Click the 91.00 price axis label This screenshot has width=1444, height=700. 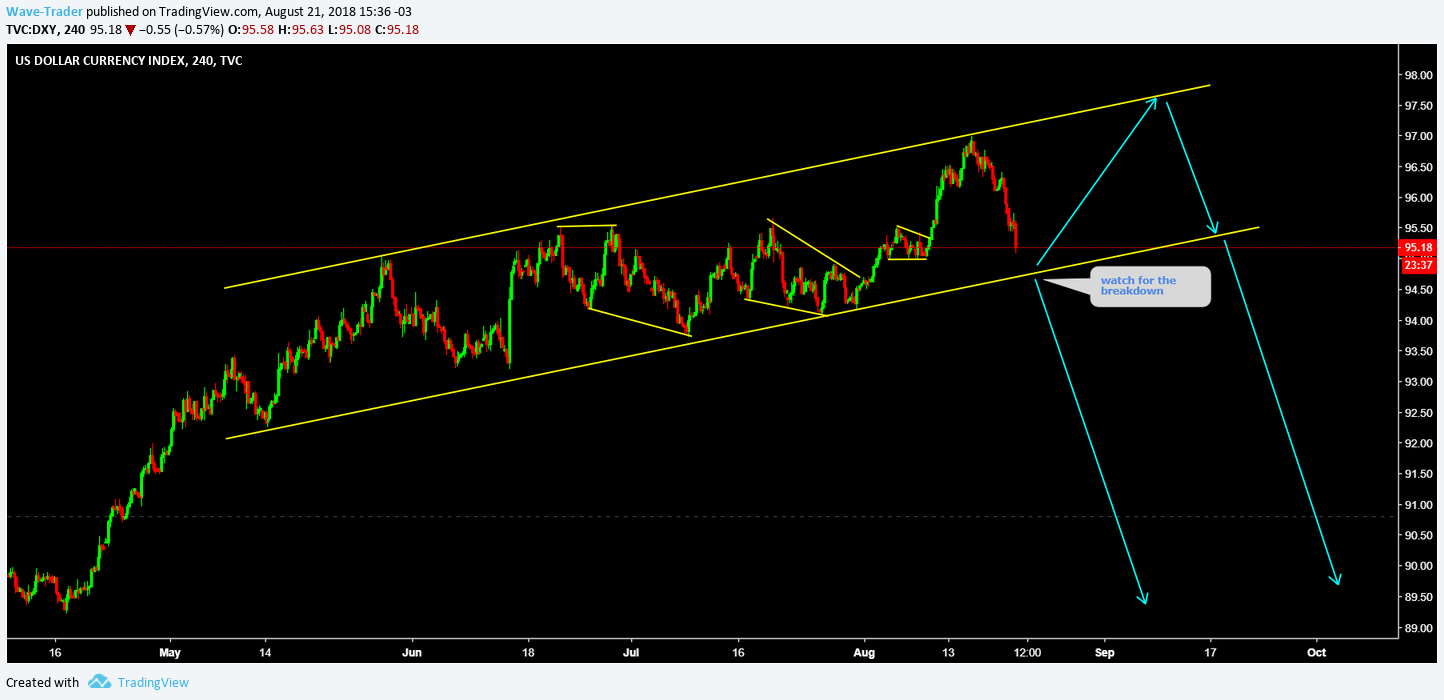coord(1417,505)
